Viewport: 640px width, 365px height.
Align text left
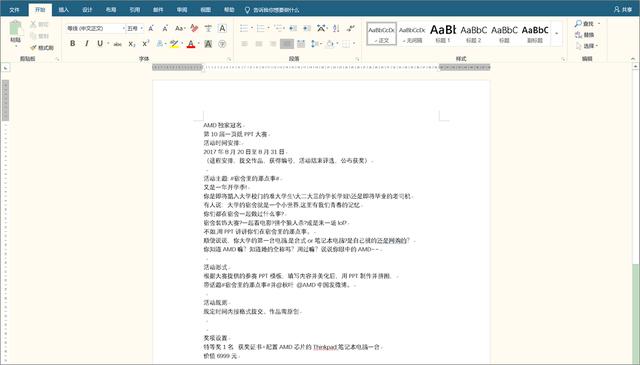pyautogui.click(x=244, y=44)
